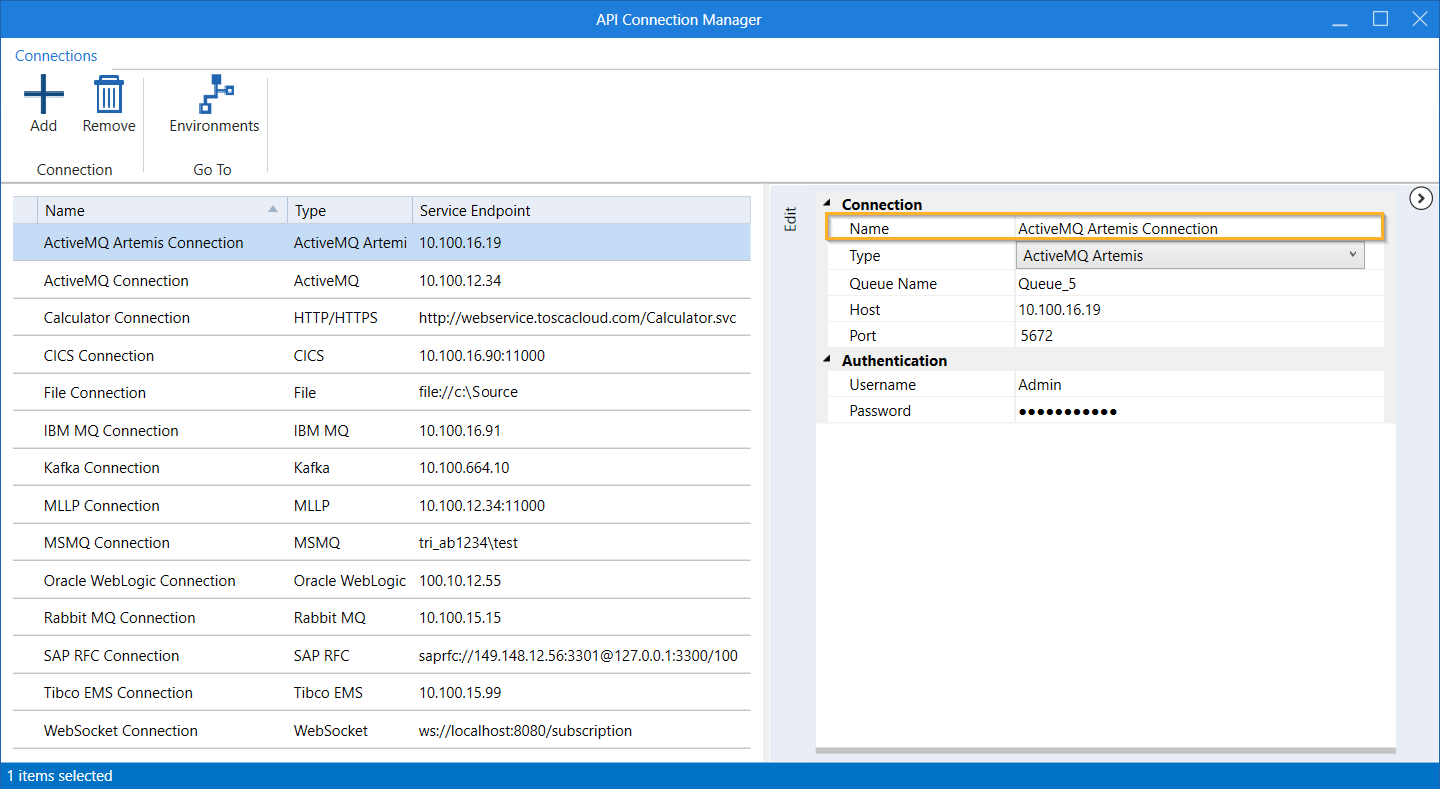
Task: Open the Connections ribbon tab
Action: pos(56,56)
